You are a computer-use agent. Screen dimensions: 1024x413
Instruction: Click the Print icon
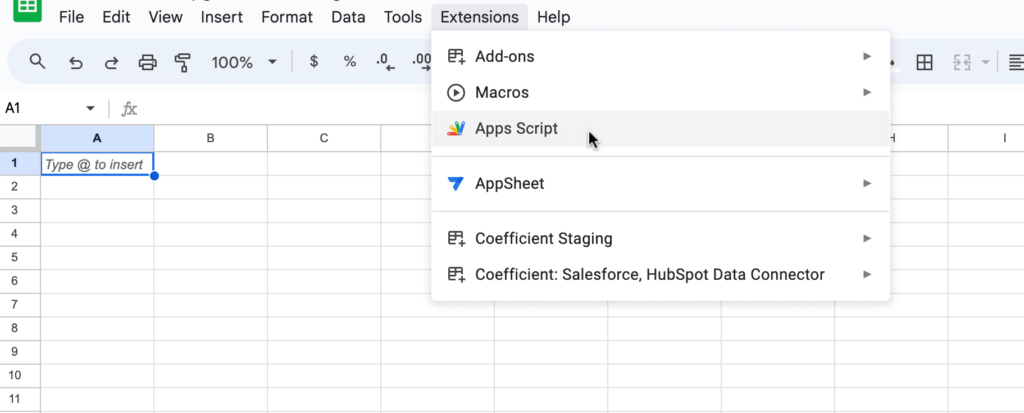click(x=148, y=63)
